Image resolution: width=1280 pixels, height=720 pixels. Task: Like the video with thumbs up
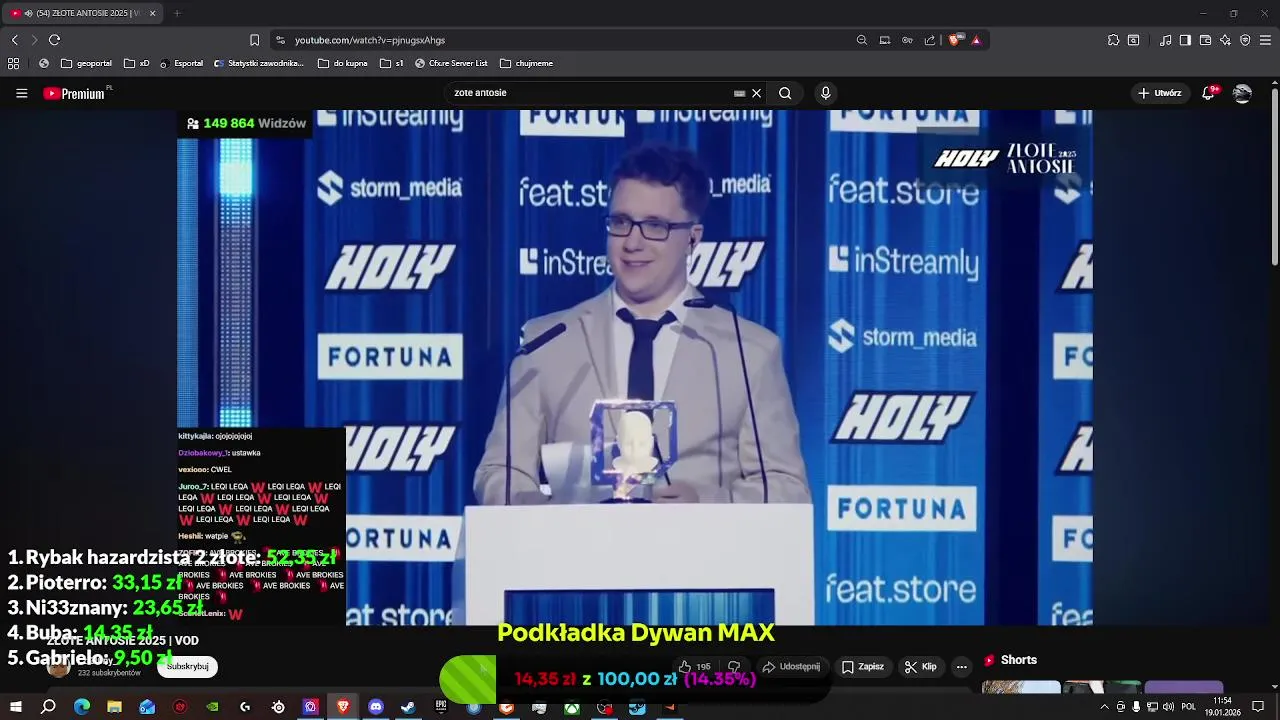pyautogui.click(x=694, y=667)
